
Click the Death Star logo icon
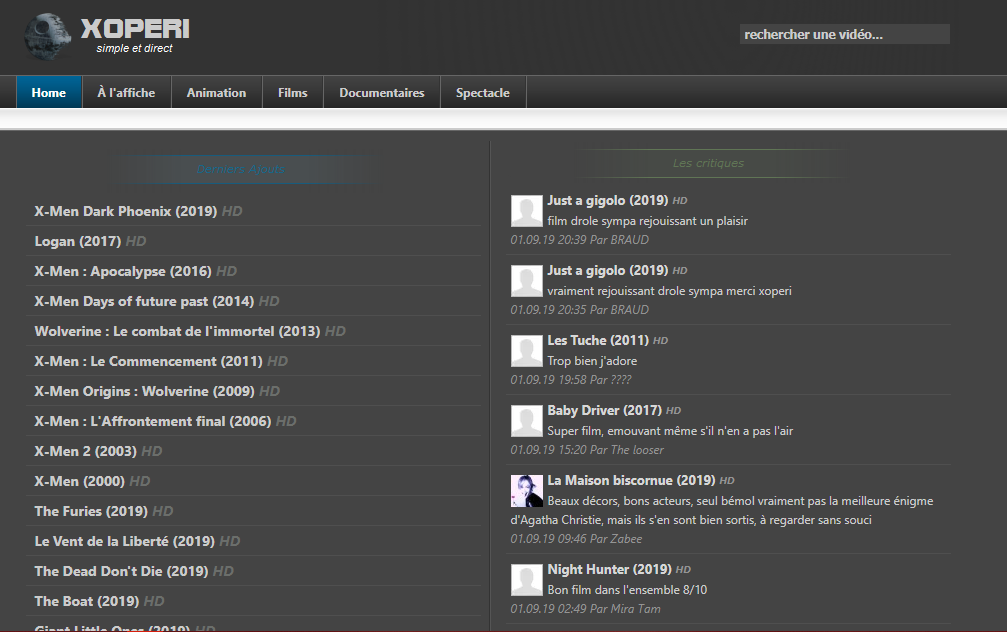pyautogui.click(x=47, y=36)
